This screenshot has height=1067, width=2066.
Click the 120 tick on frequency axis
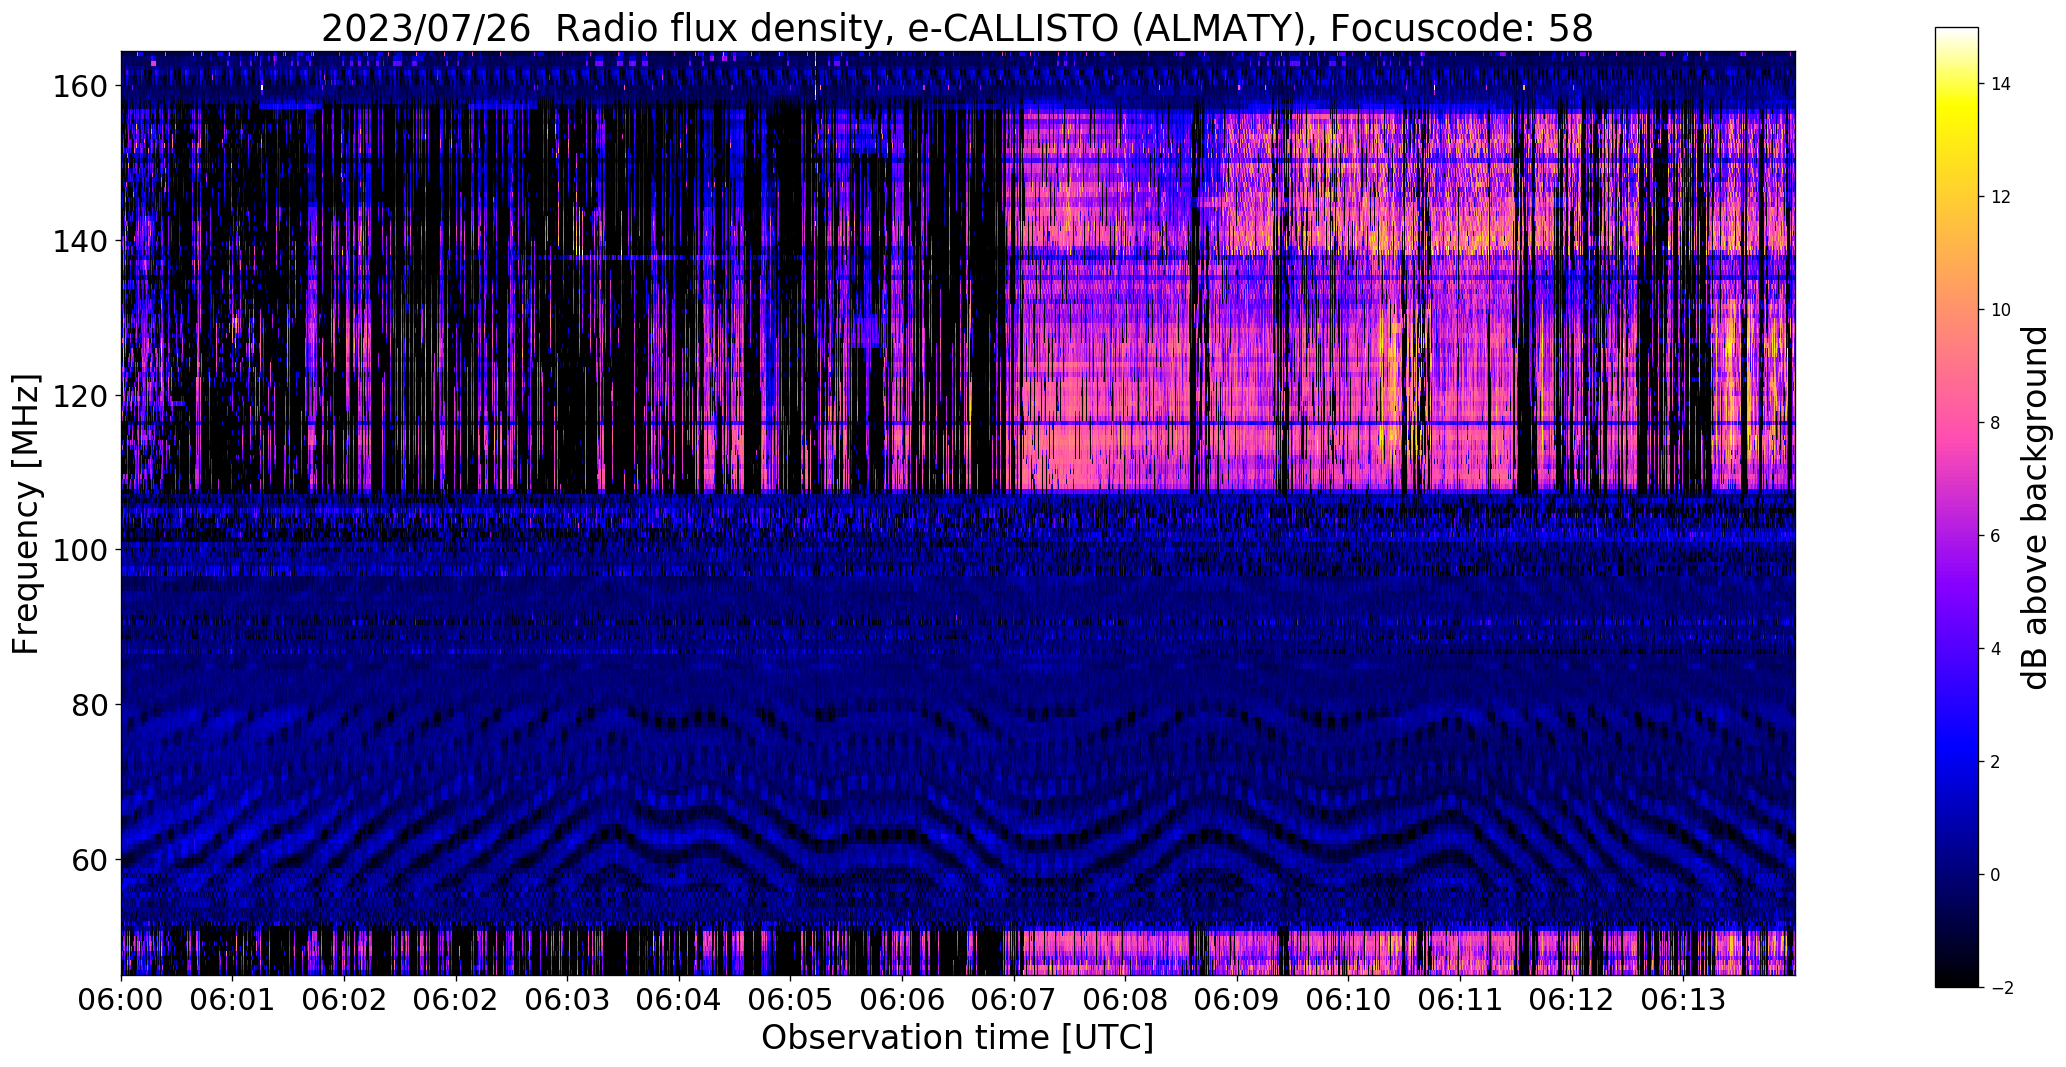point(78,396)
